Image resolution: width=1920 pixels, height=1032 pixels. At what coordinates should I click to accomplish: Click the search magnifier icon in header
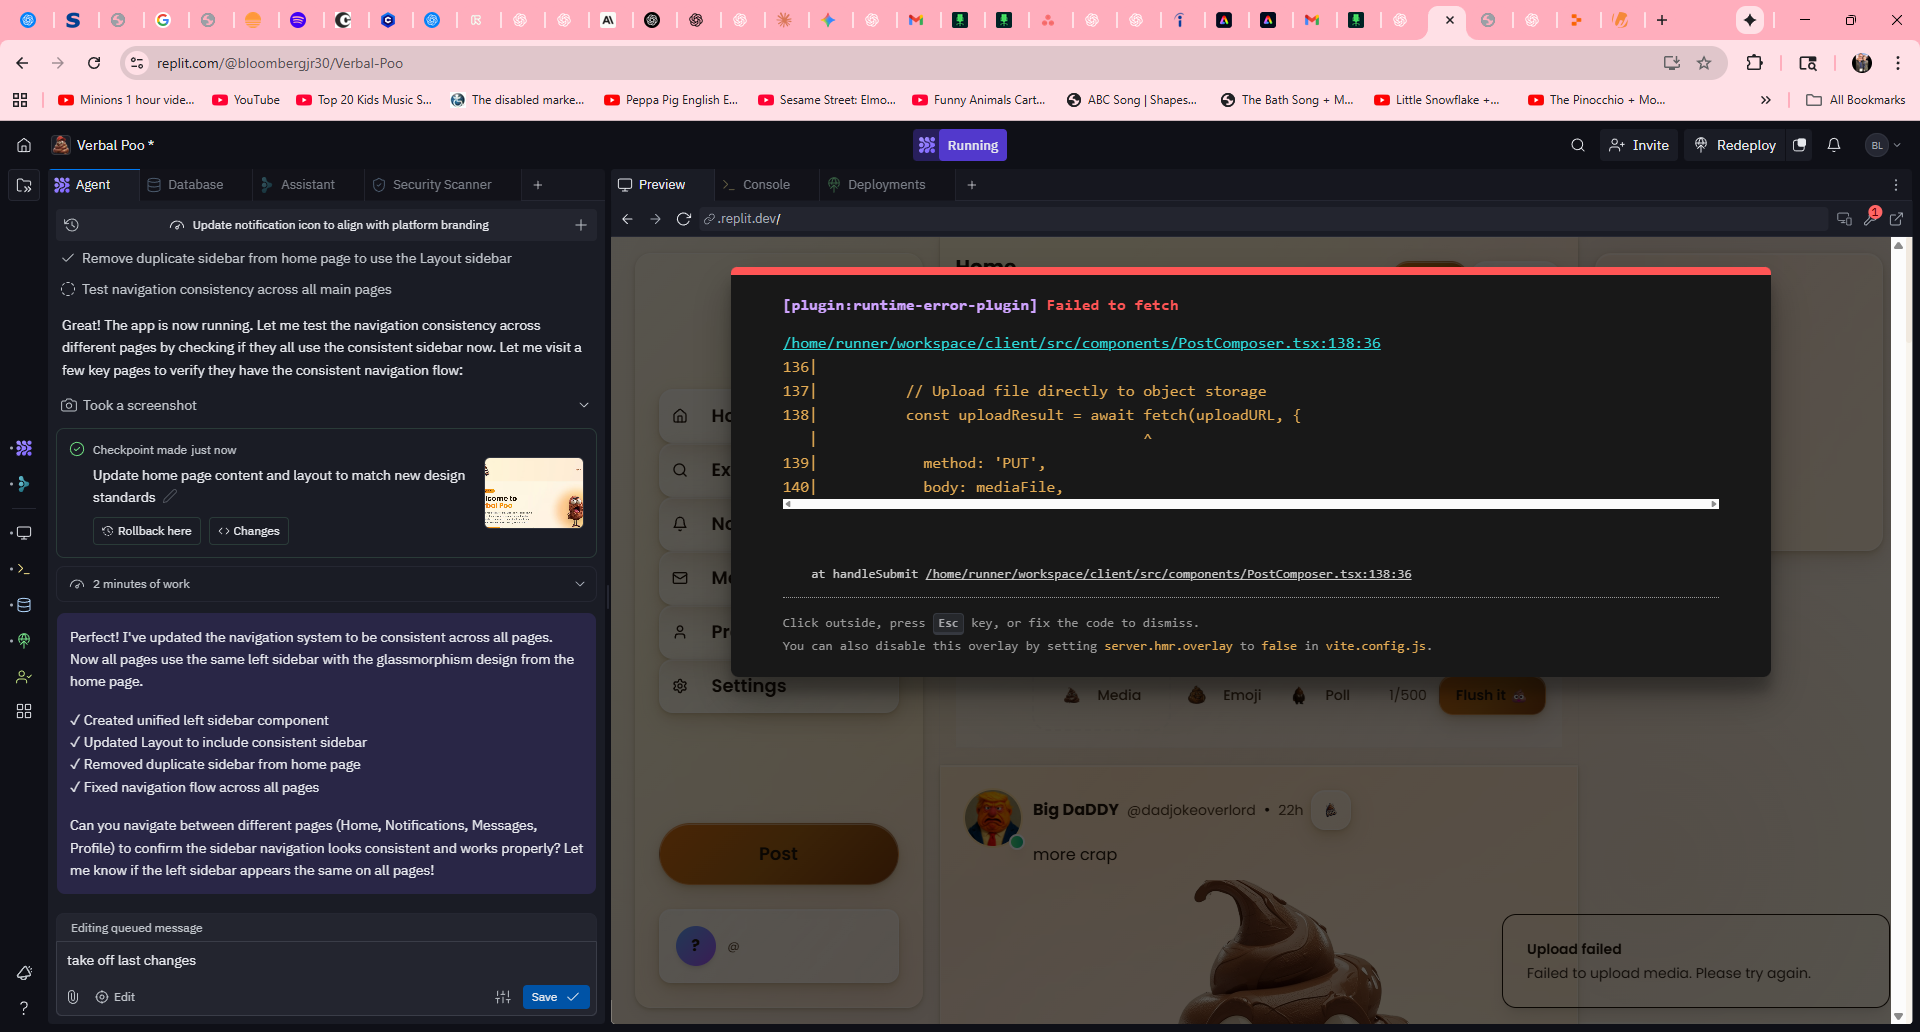pos(1578,145)
